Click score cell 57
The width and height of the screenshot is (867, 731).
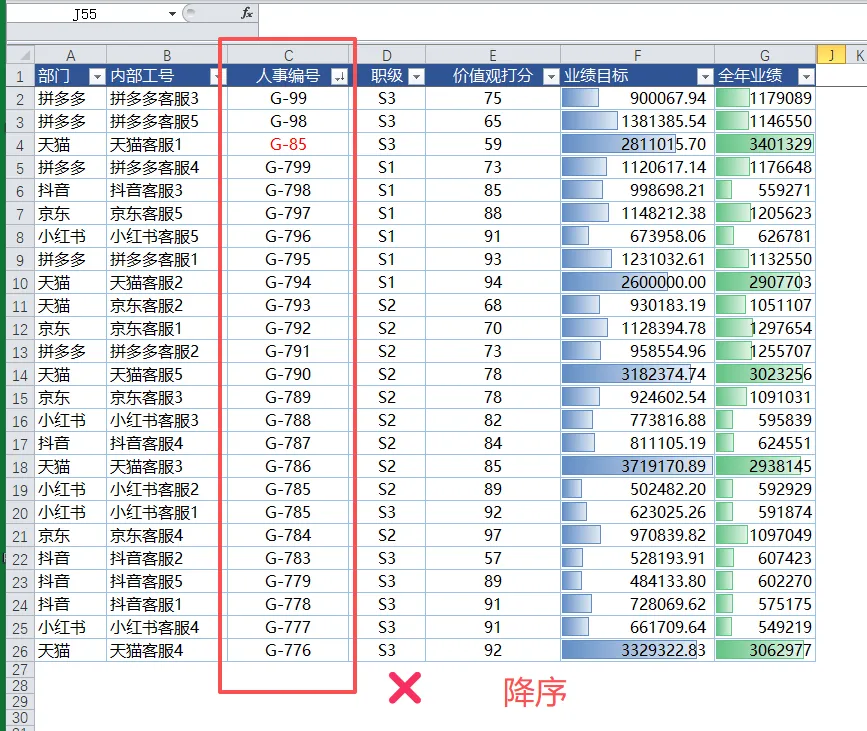tap(493, 558)
